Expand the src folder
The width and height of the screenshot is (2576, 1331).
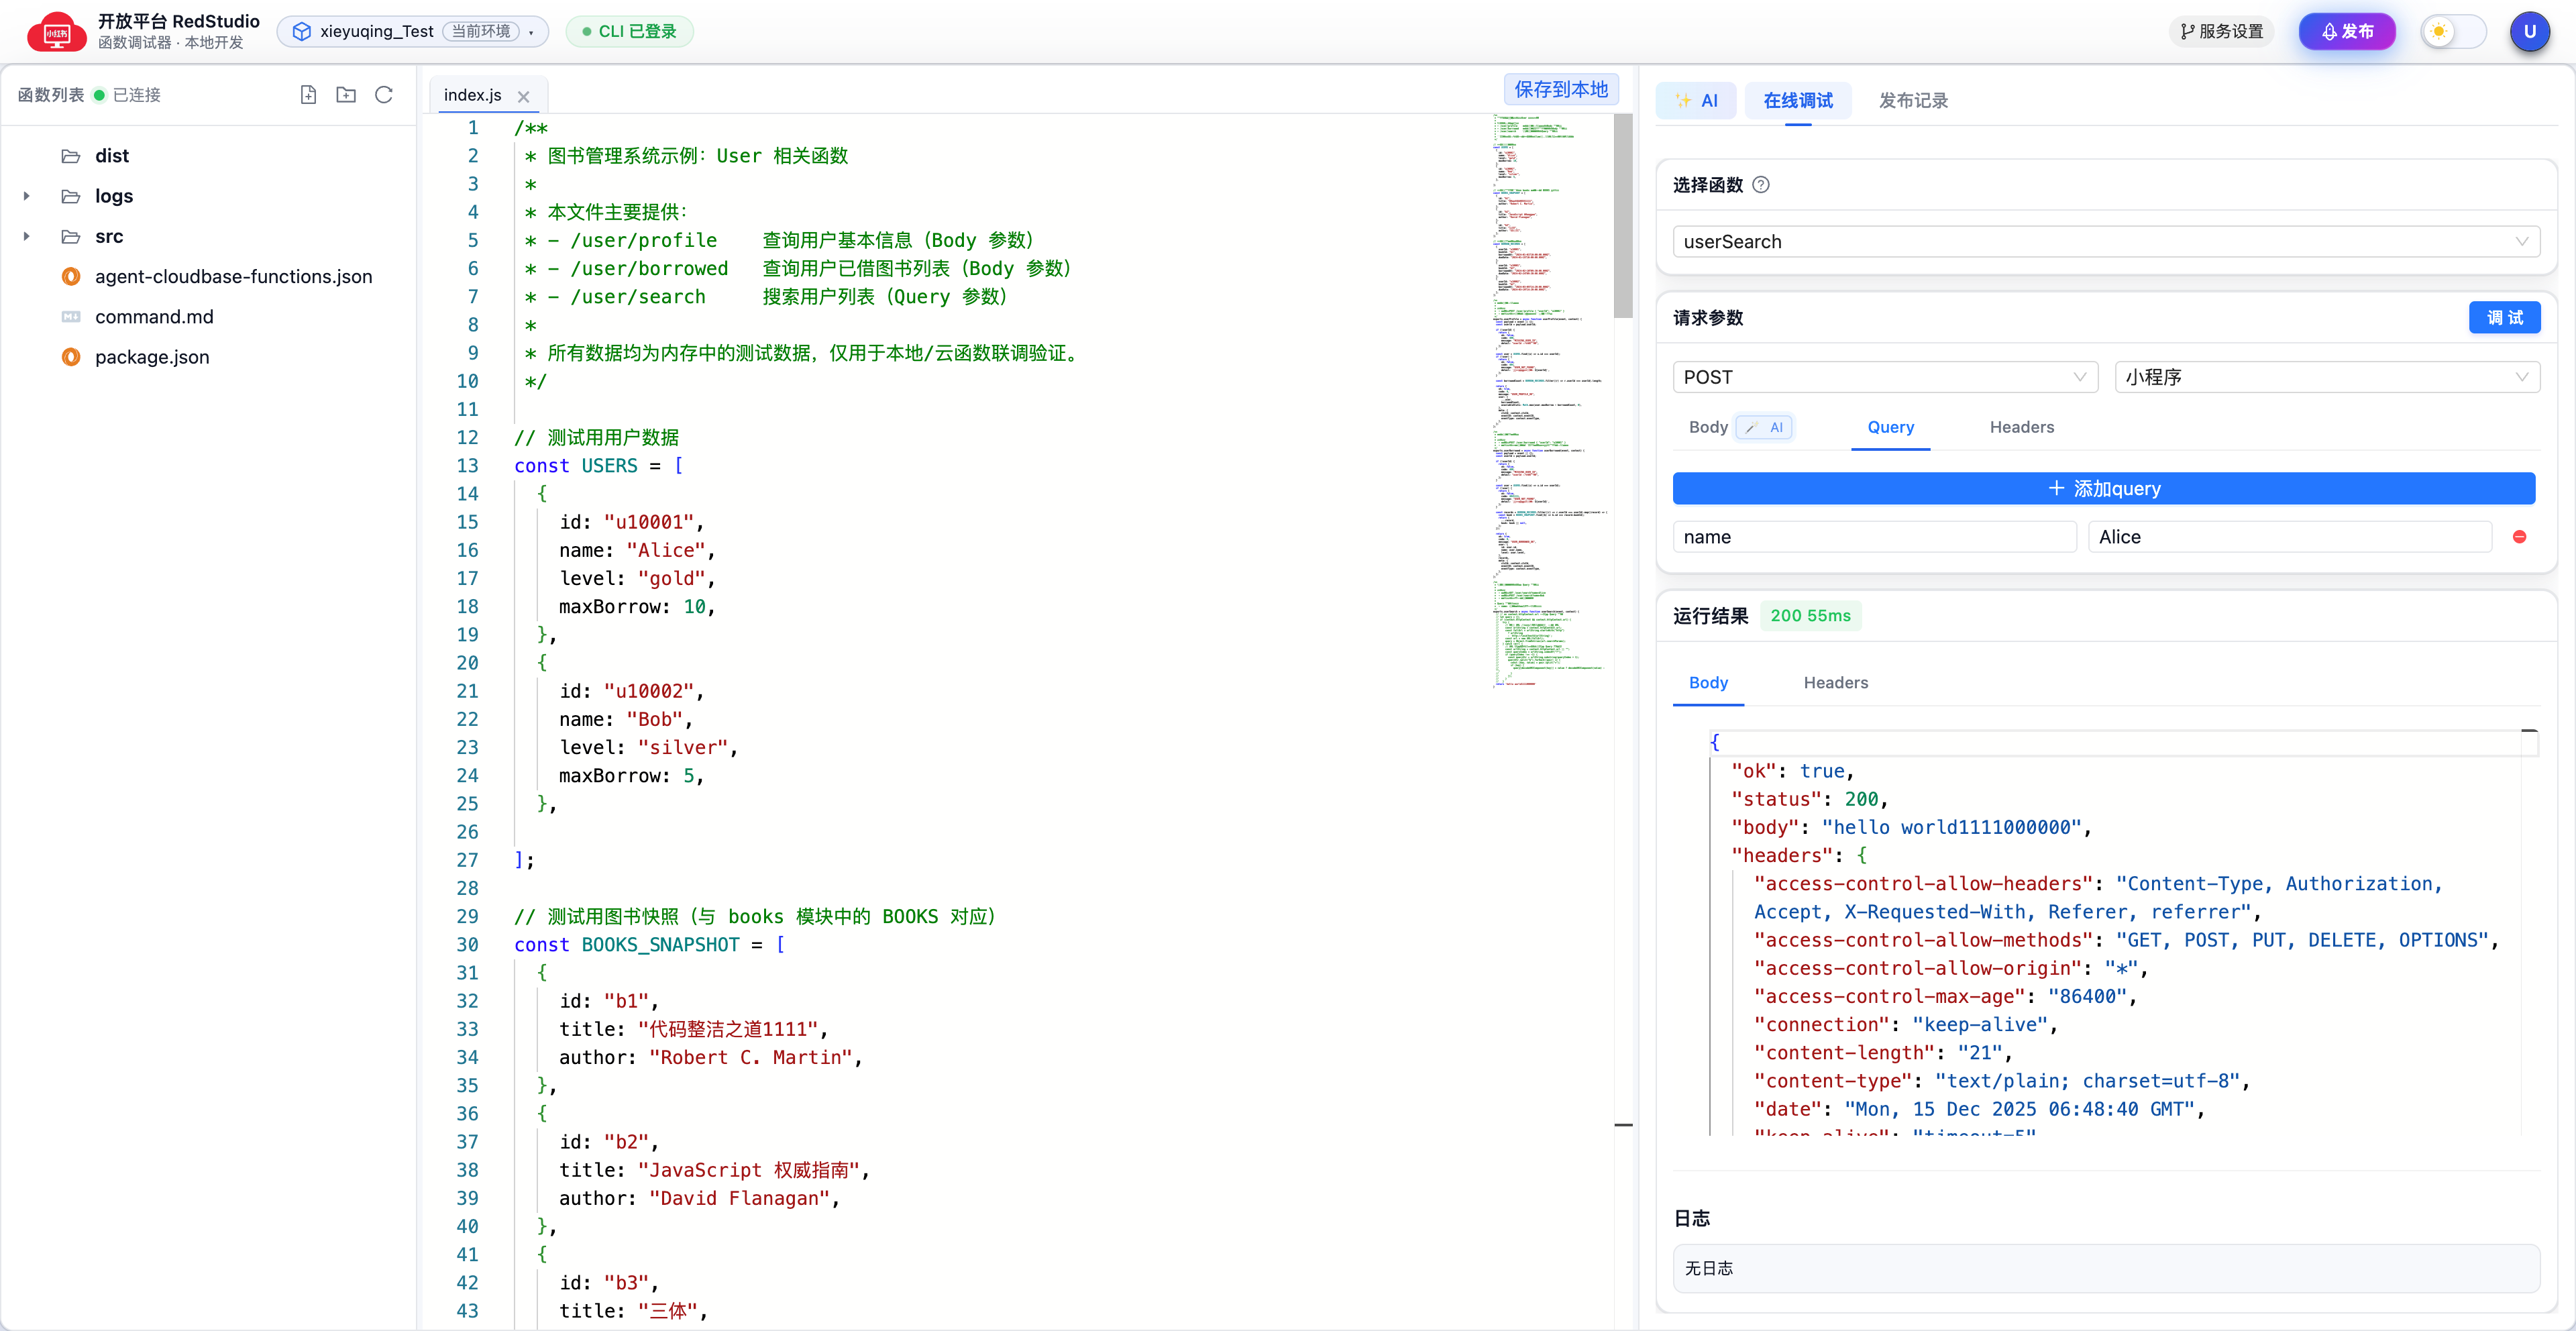click(x=27, y=237)
